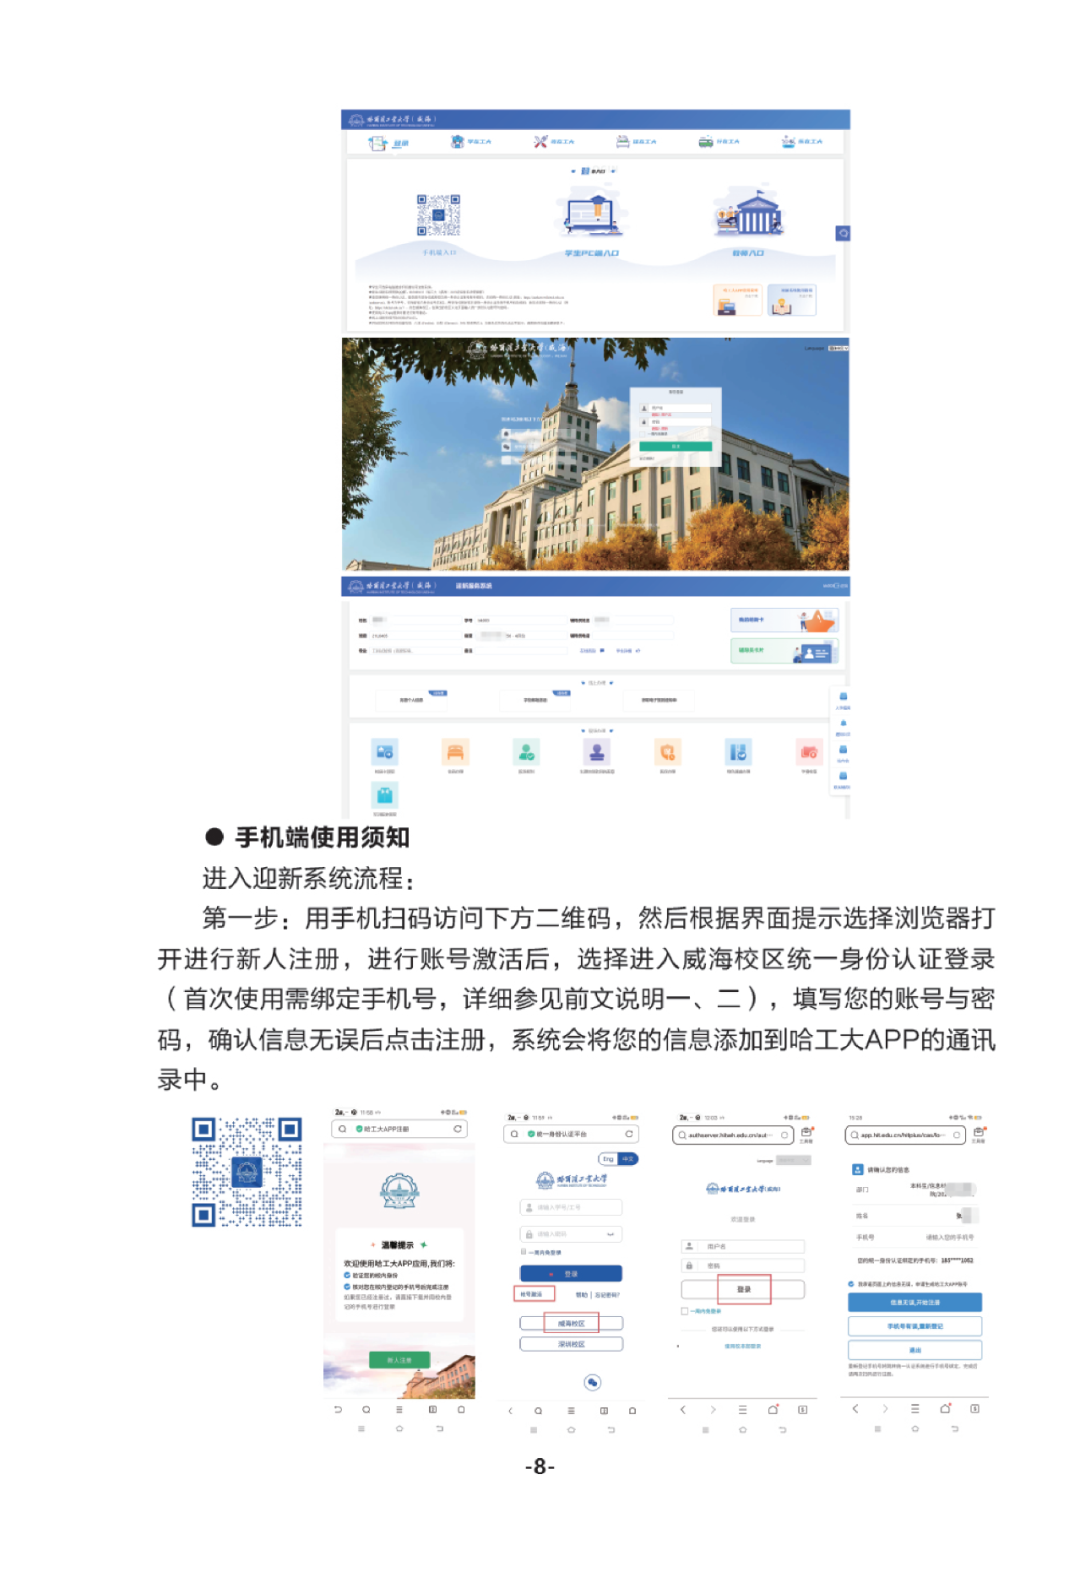The height and width of the screenshot is (1588, 1080).
Task: Tick 一周内免登录 checkbox on the second phone
Action: point(523,1252)
